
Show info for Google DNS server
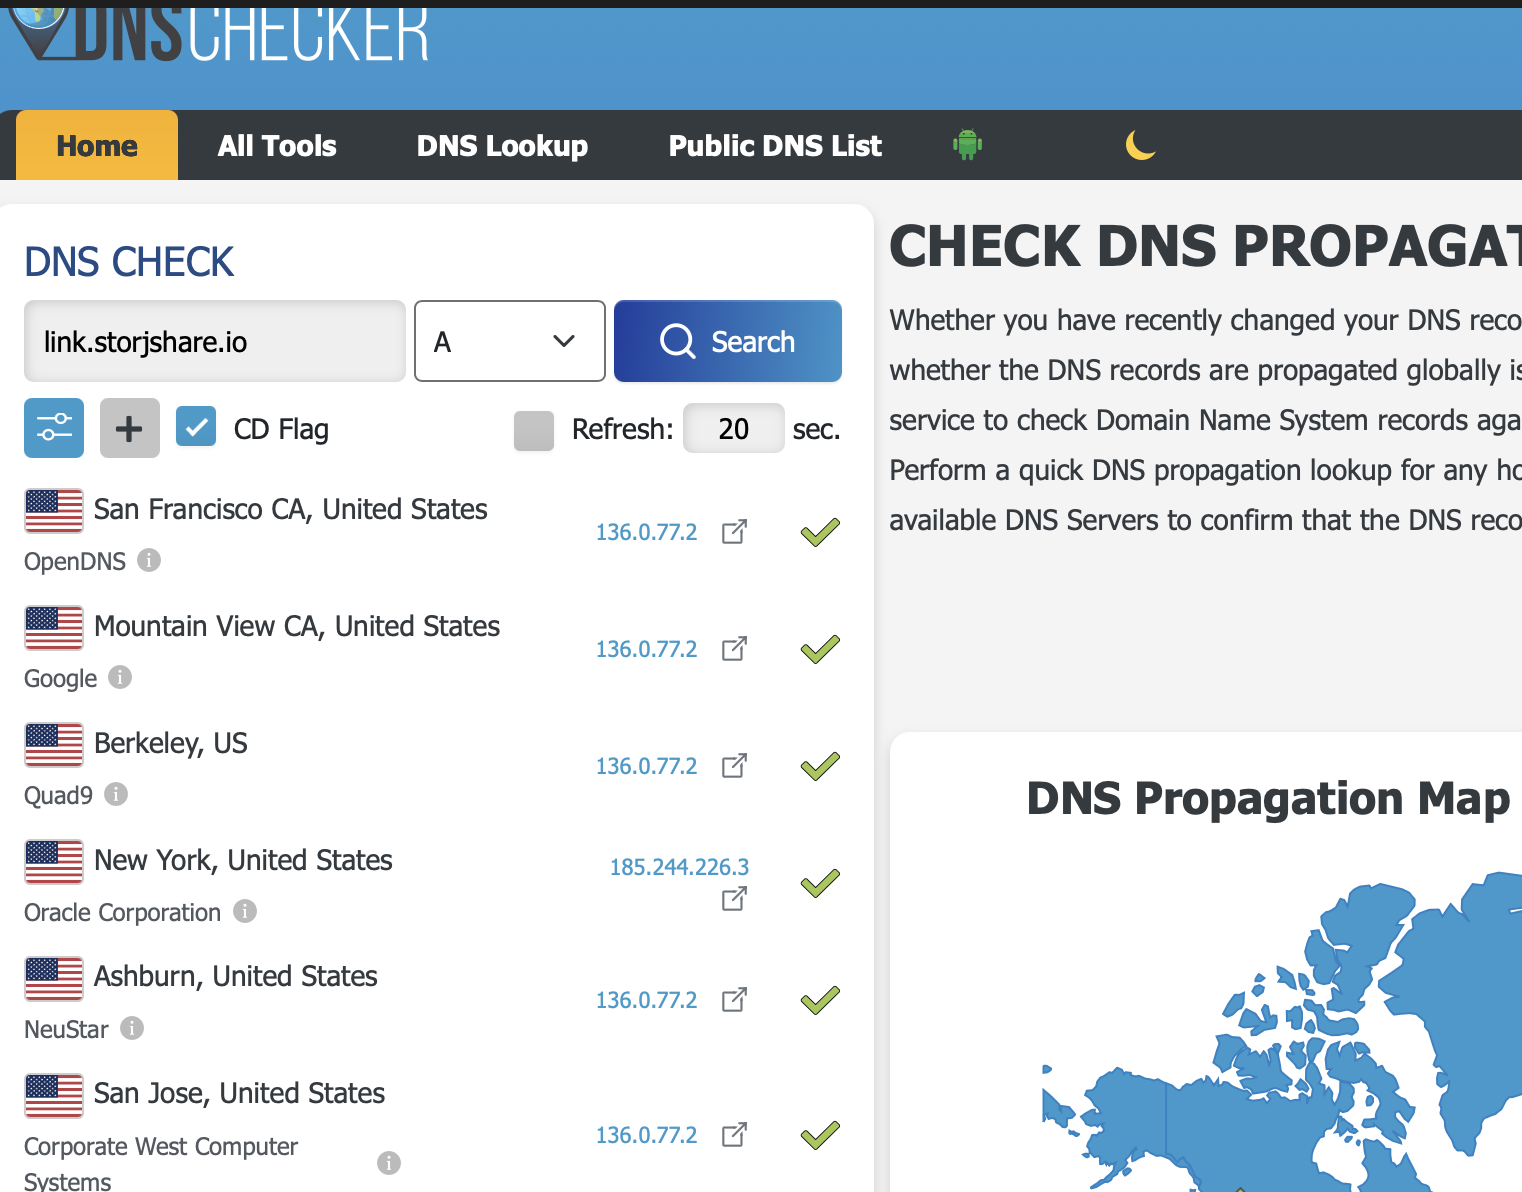tap(120, 678)
